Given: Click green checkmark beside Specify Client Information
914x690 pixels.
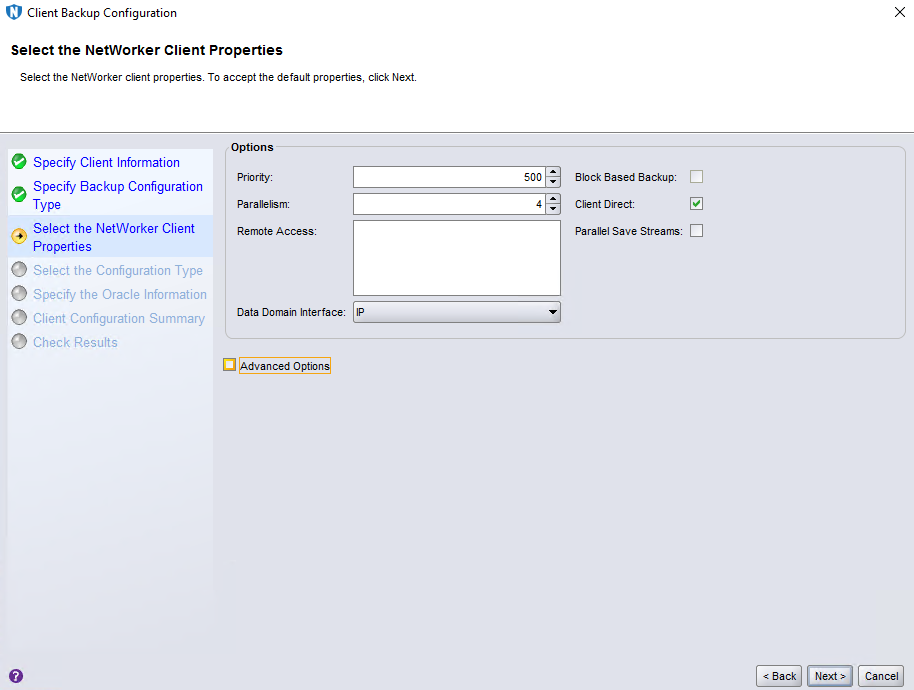Looking at the screenshot, I should (19, 162).
